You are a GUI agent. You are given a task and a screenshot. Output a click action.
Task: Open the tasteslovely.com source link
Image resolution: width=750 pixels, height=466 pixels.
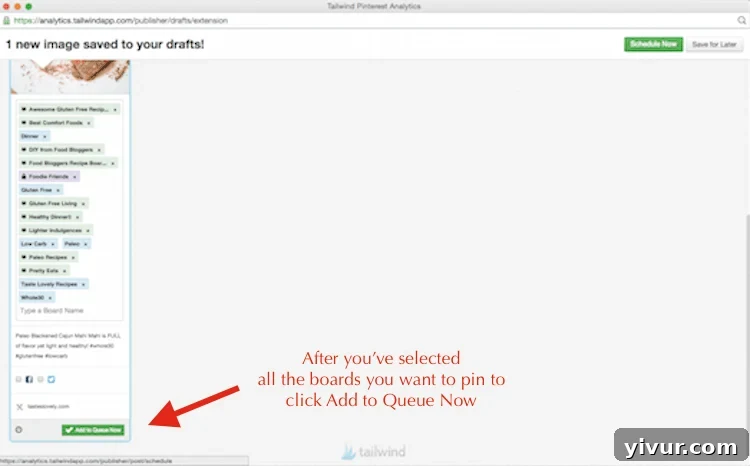[48, 407]
